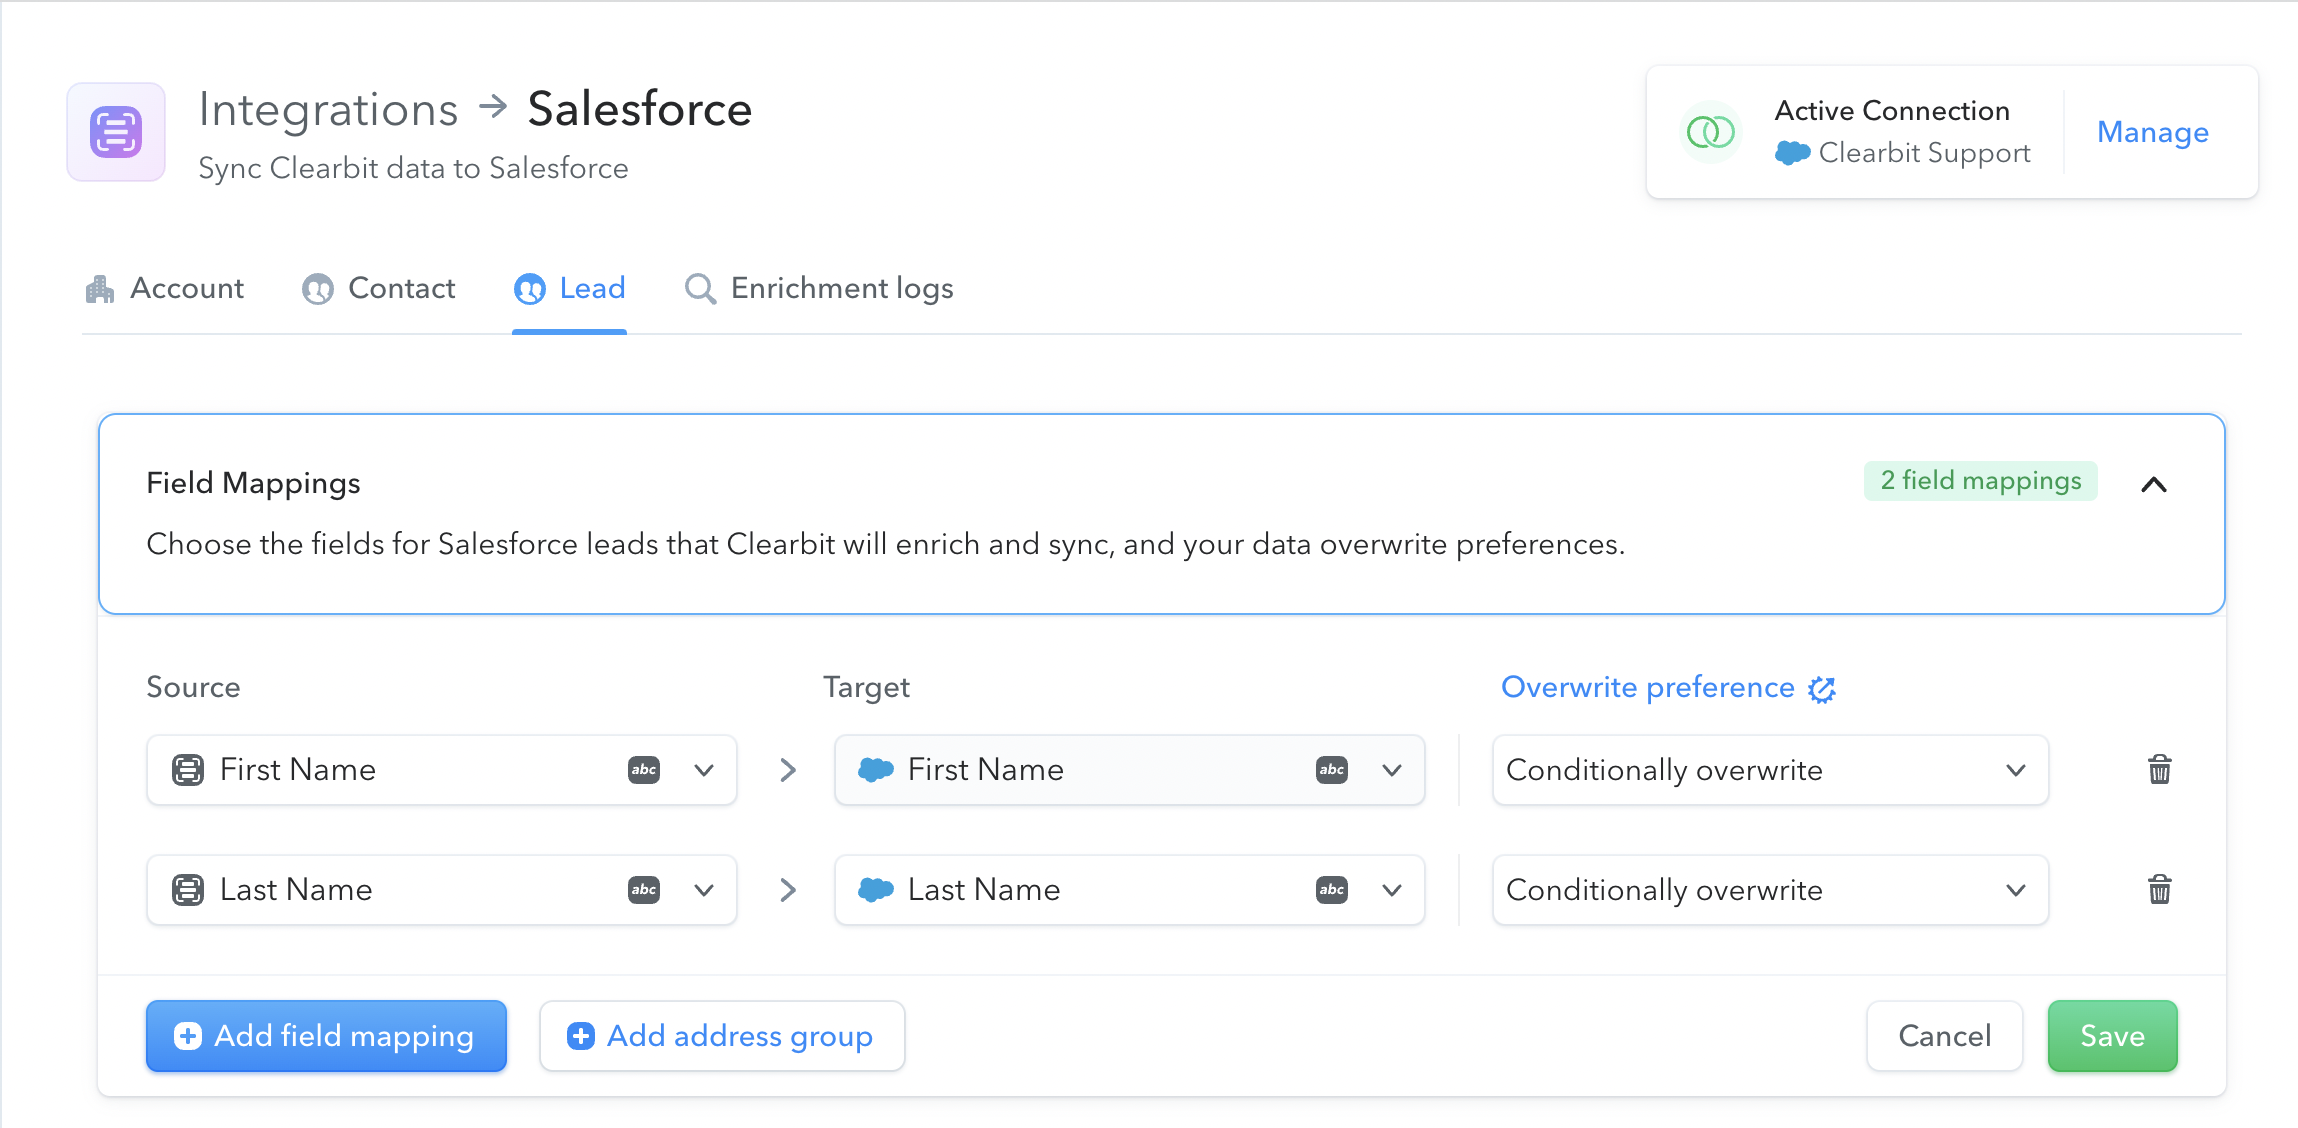Switch to the Contact tab

379,289
